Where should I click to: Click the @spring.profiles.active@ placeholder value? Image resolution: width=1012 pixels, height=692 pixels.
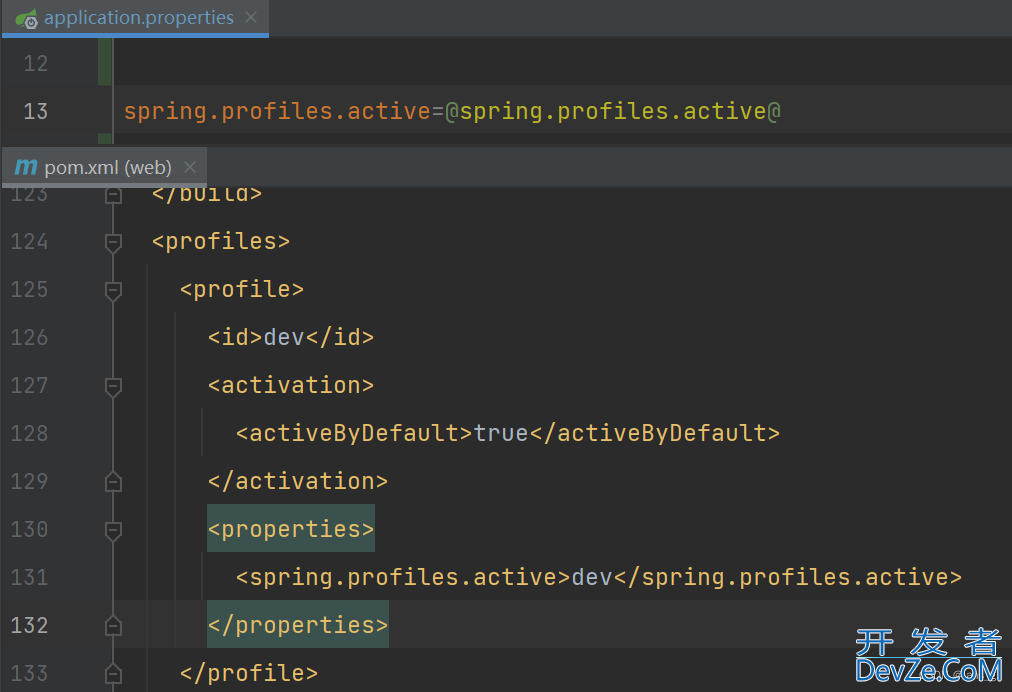613,111
